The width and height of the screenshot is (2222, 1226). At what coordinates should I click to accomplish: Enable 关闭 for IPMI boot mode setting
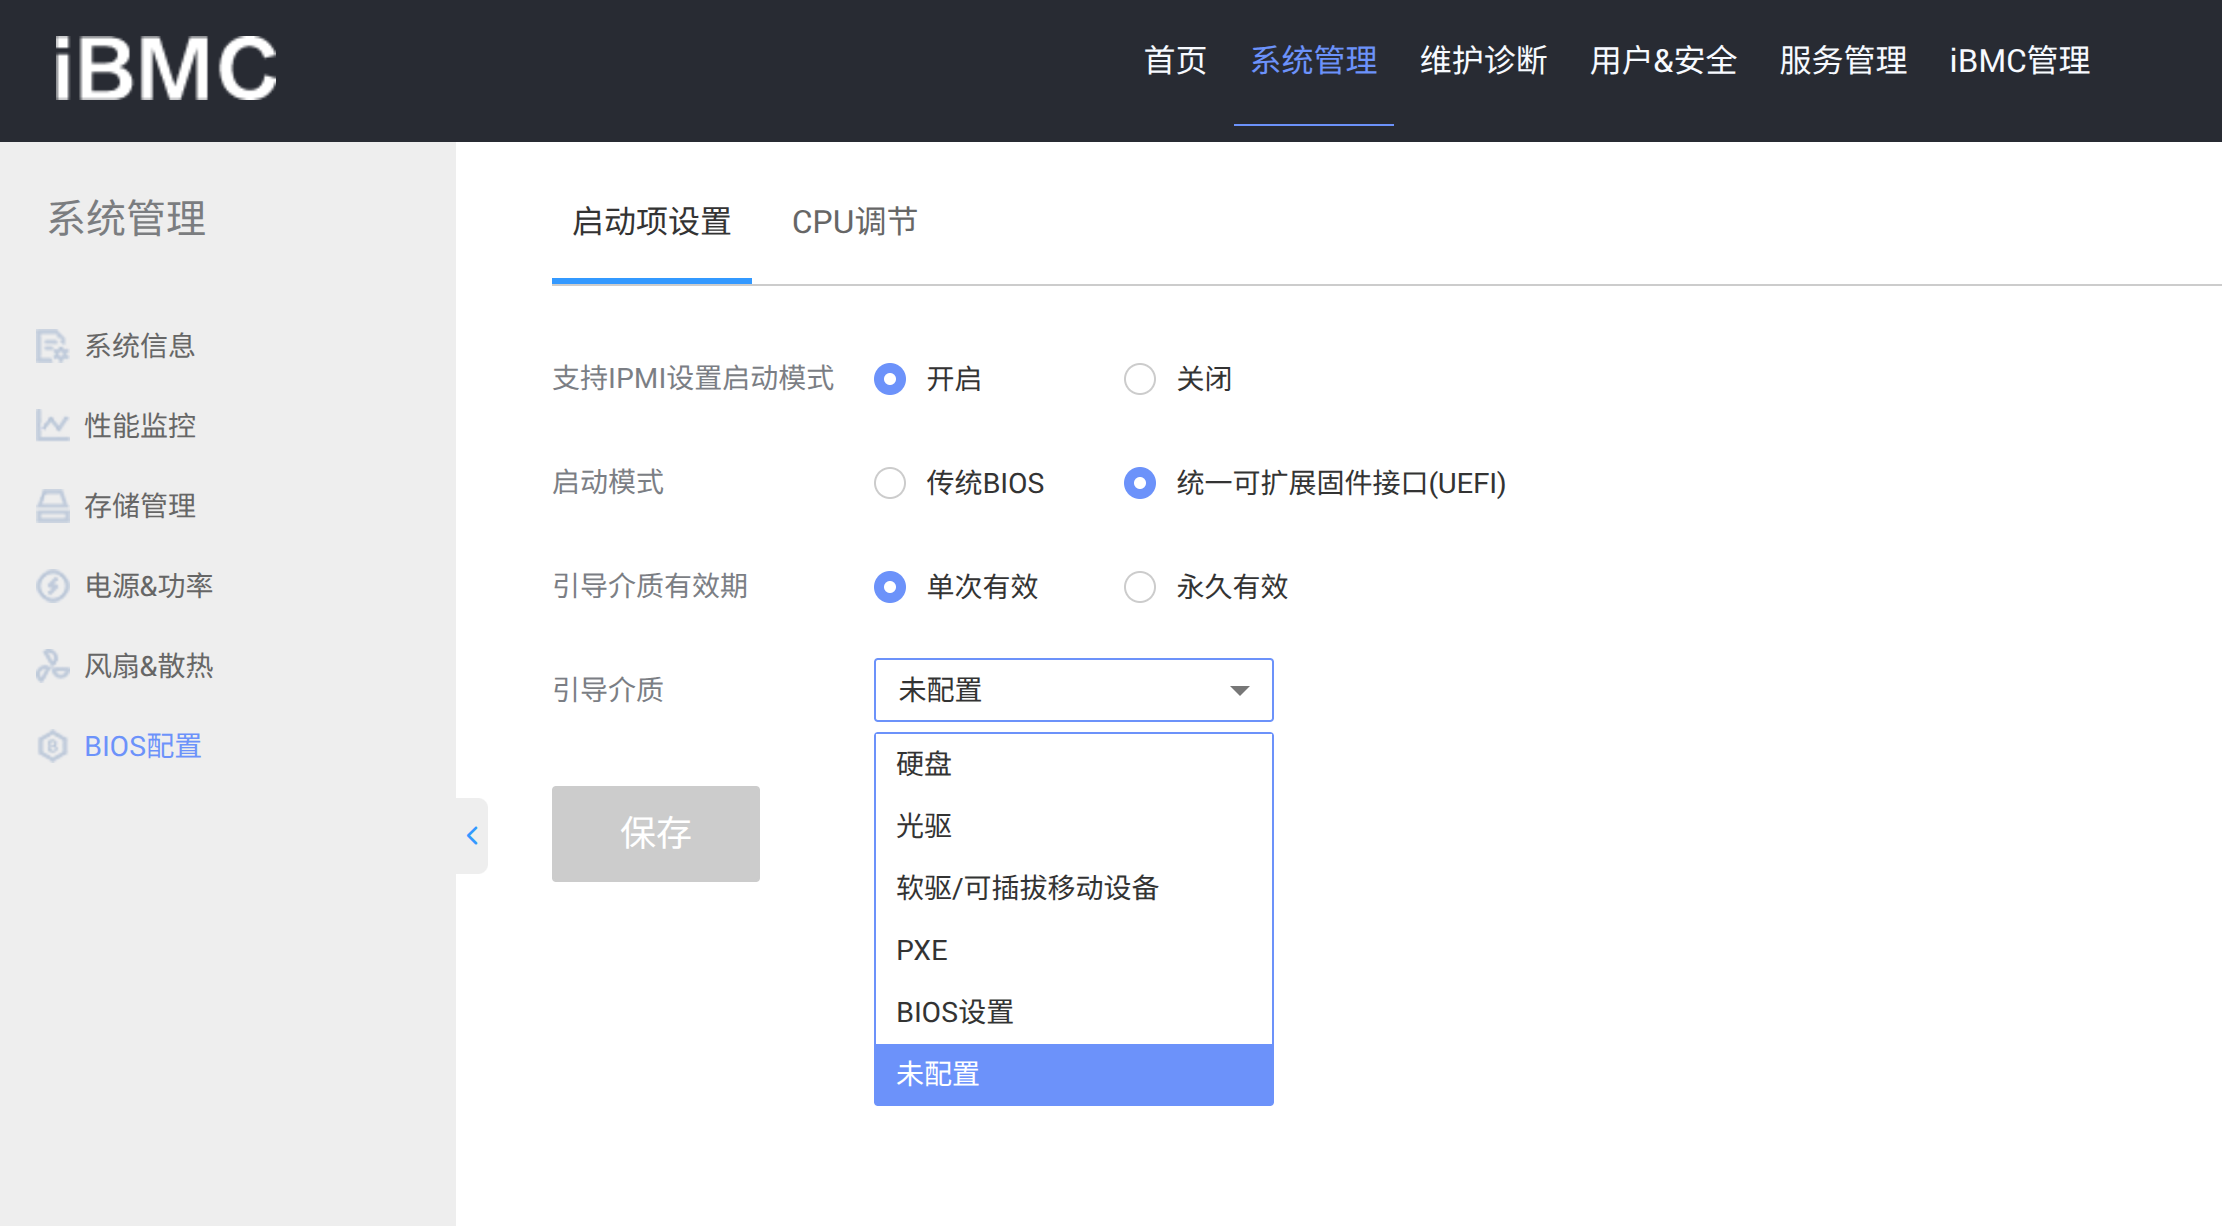pyautogui.click(x=1139, y=379)
